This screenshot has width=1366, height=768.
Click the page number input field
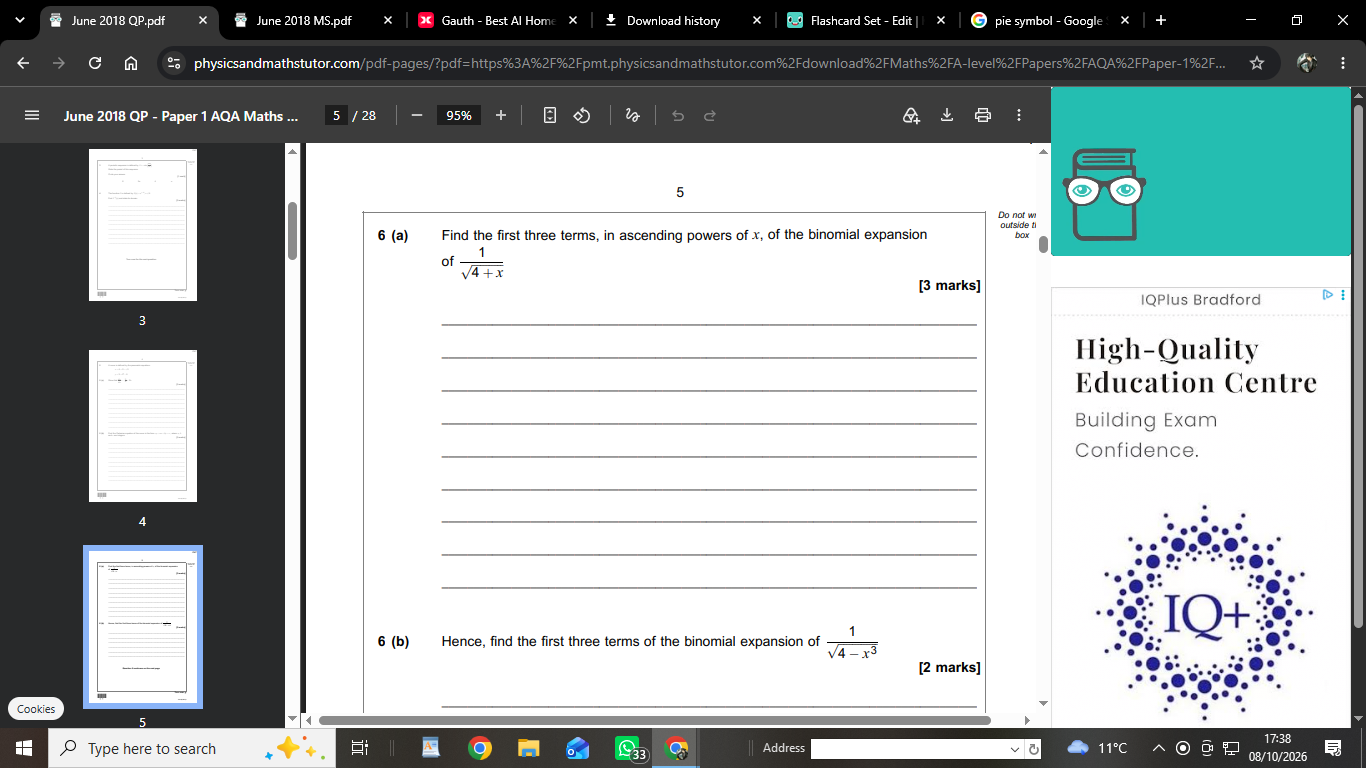coord(337,116)
